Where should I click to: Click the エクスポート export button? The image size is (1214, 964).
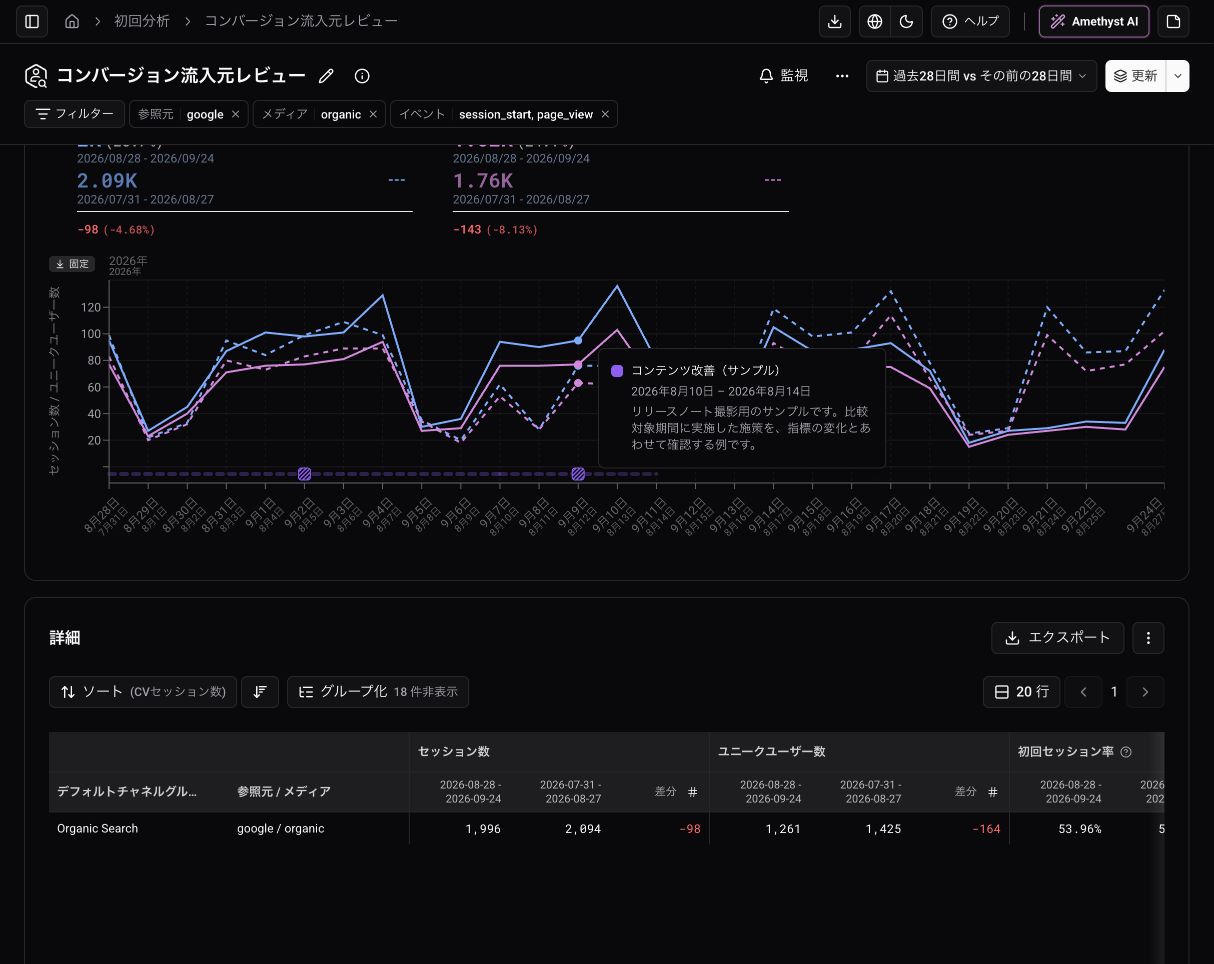(1058, 638)
